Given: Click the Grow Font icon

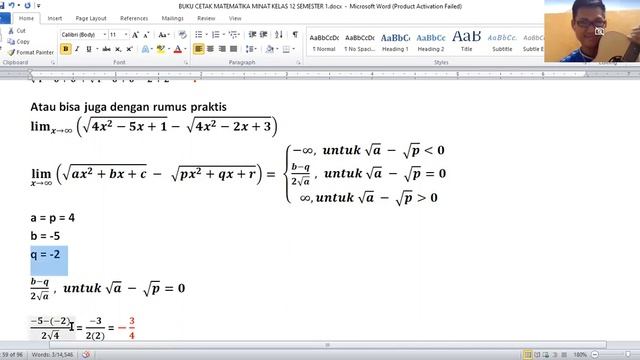Looking at the screenshot, I should (x=135, y=35).
